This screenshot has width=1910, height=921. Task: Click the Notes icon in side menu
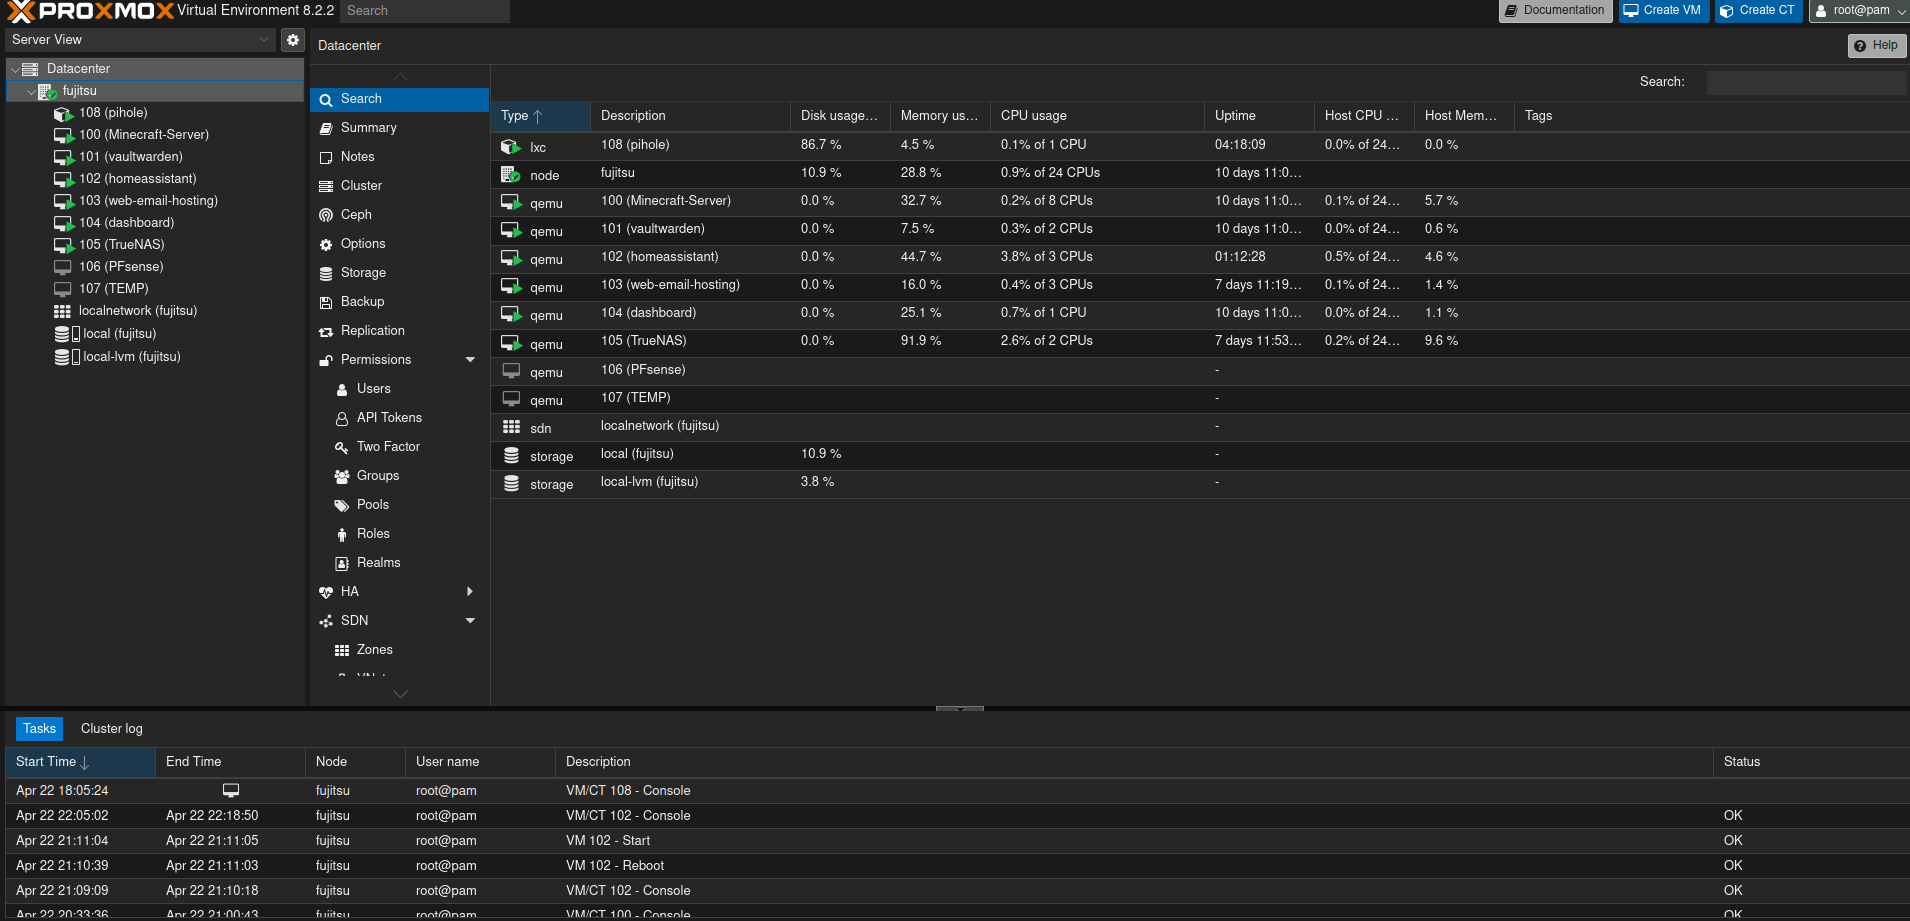pos(326,157)
